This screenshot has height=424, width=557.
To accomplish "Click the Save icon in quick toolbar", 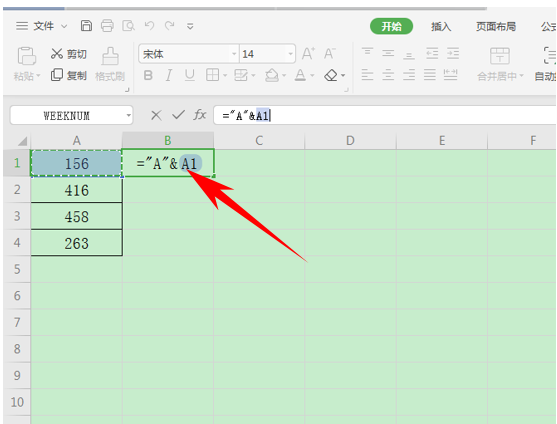I will pos(86,26).
